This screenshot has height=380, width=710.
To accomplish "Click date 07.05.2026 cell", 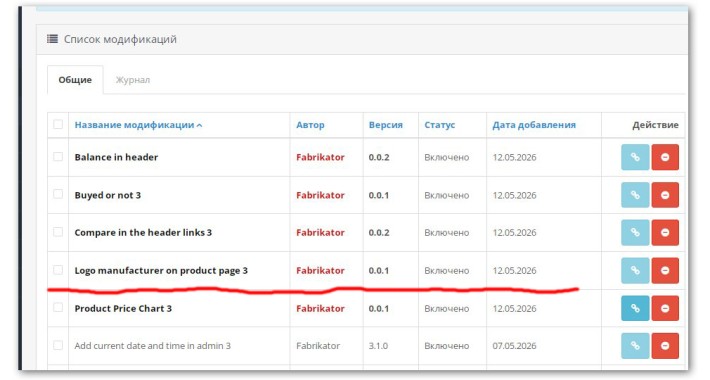I will pyautogui.click(x=514, y=346).
